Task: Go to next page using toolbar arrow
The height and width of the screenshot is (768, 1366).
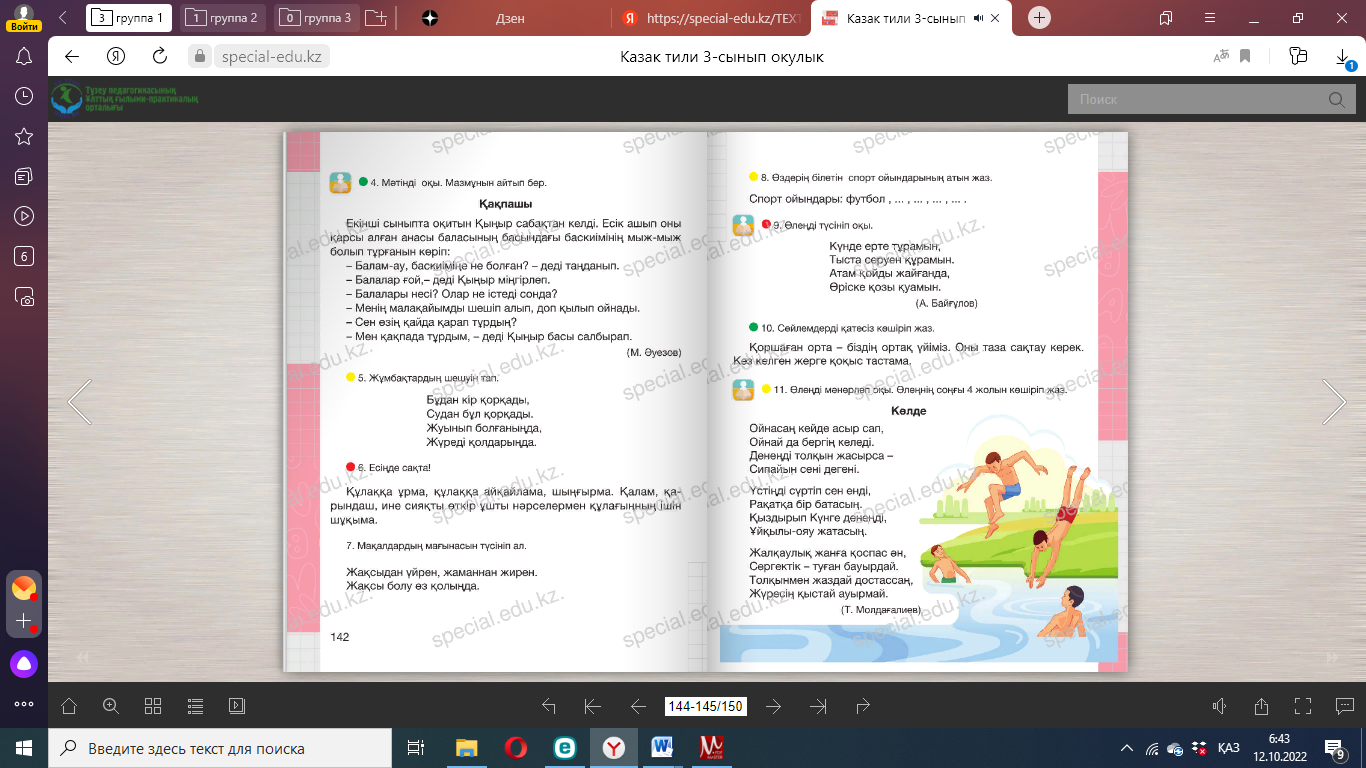Action: point(773,706)
